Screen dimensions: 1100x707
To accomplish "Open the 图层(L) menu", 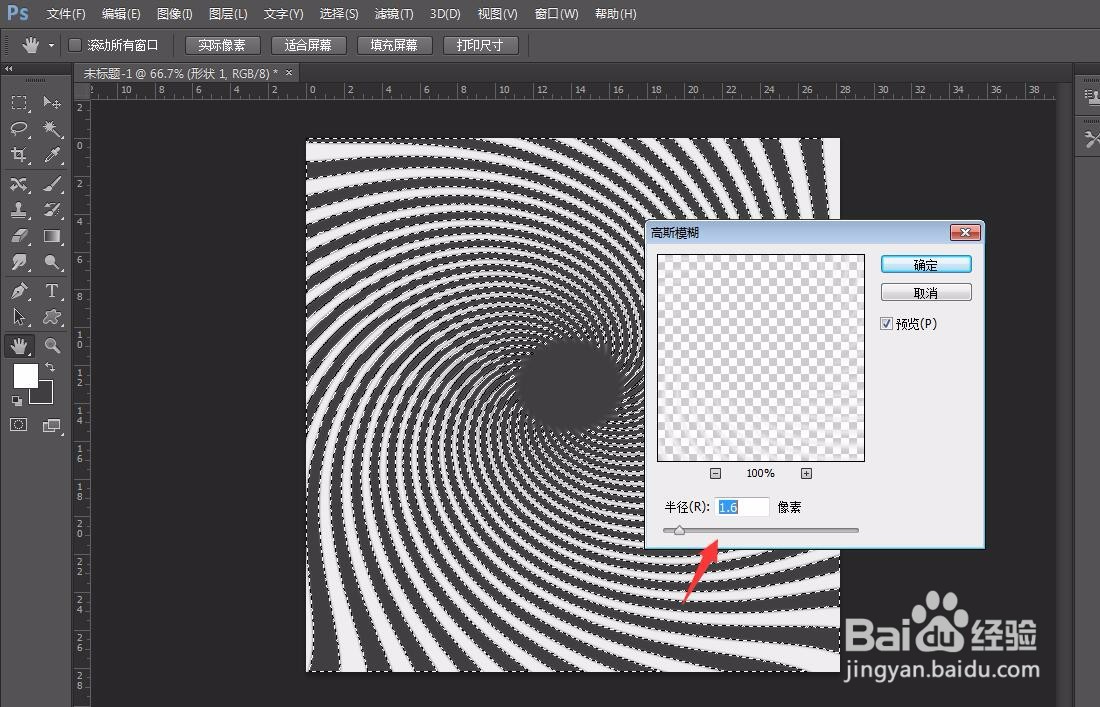I will [x=228, y=13].
